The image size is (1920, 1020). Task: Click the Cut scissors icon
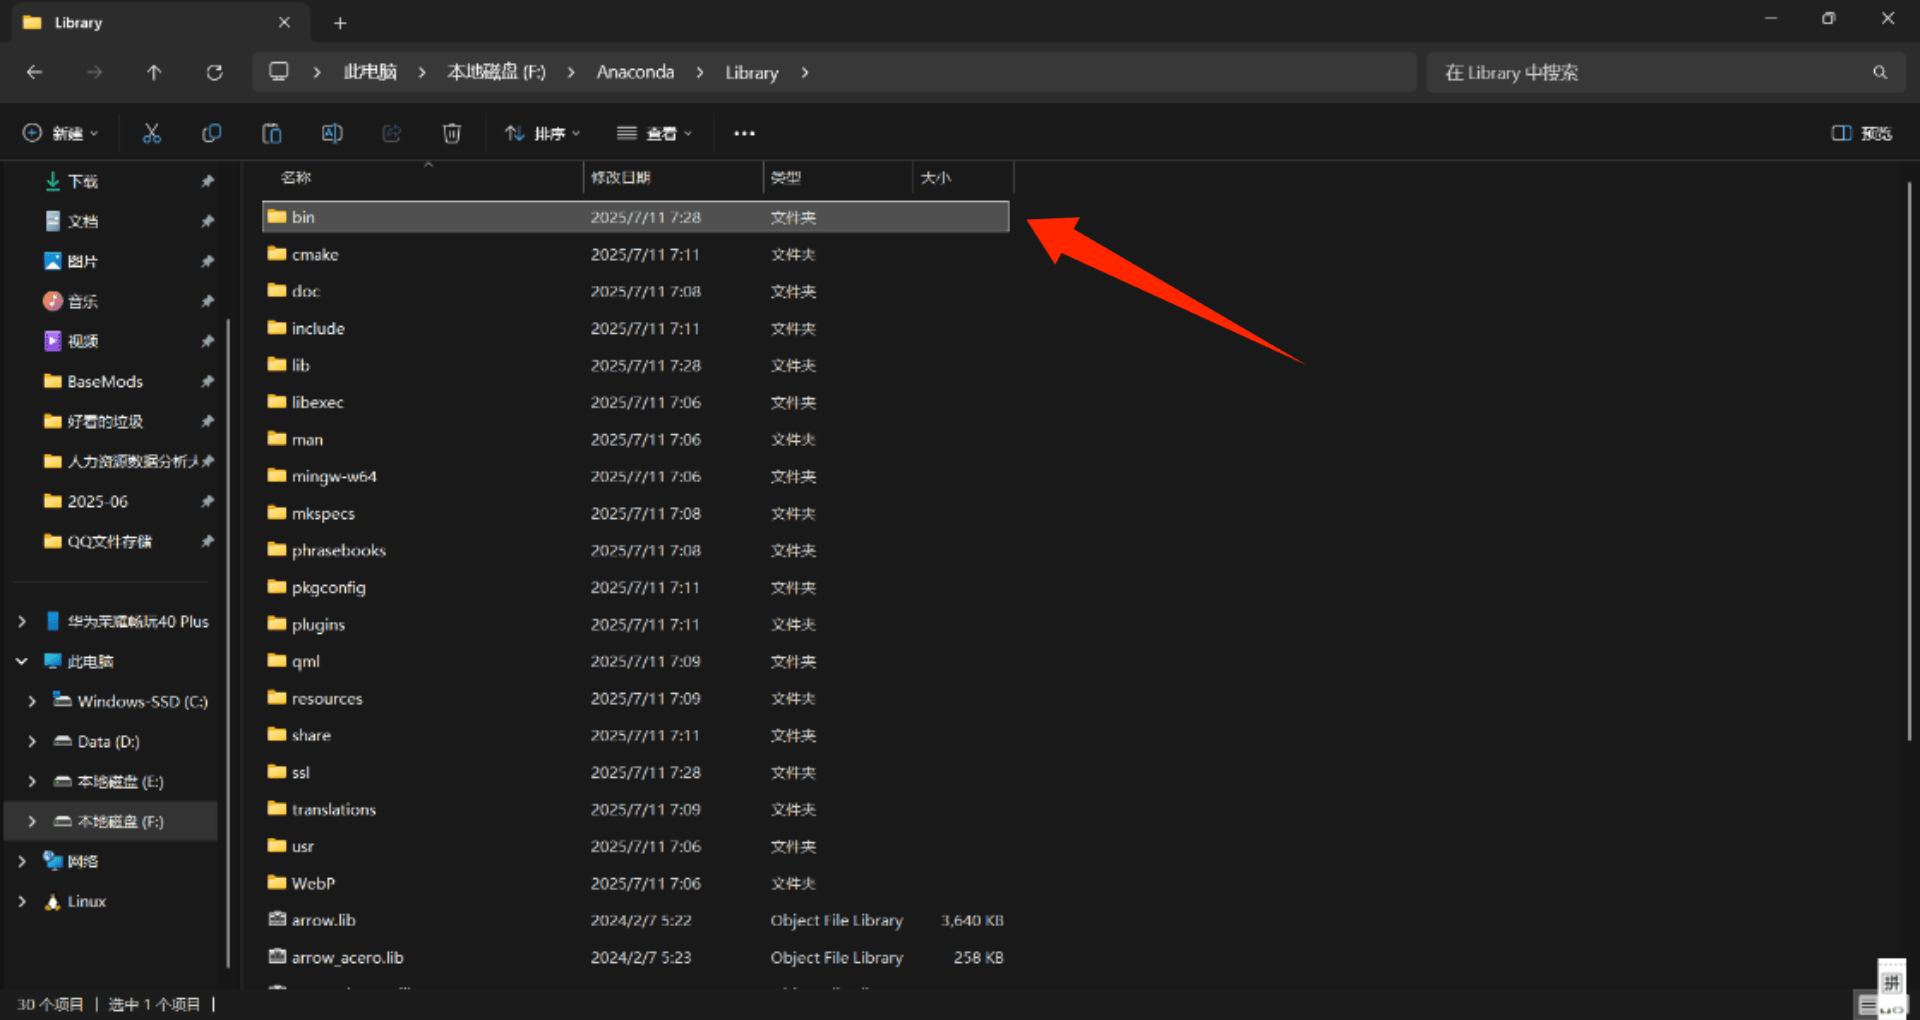click(152, 133)
